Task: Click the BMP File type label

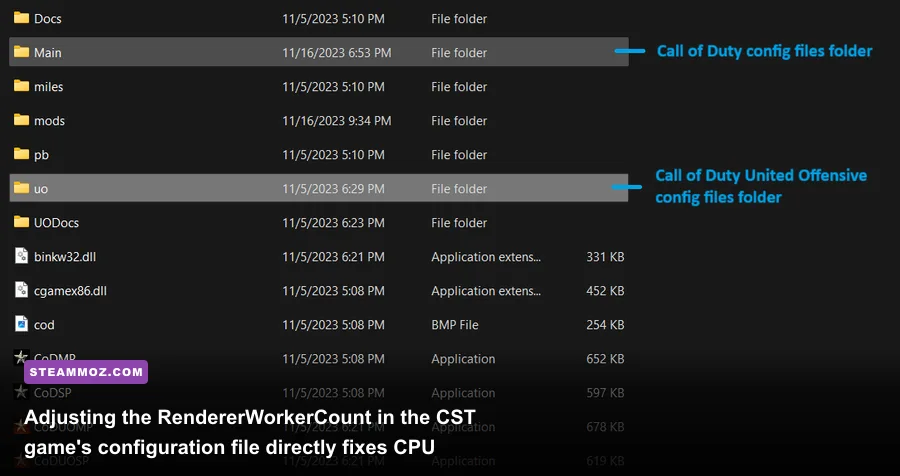Action: point(455,325)
